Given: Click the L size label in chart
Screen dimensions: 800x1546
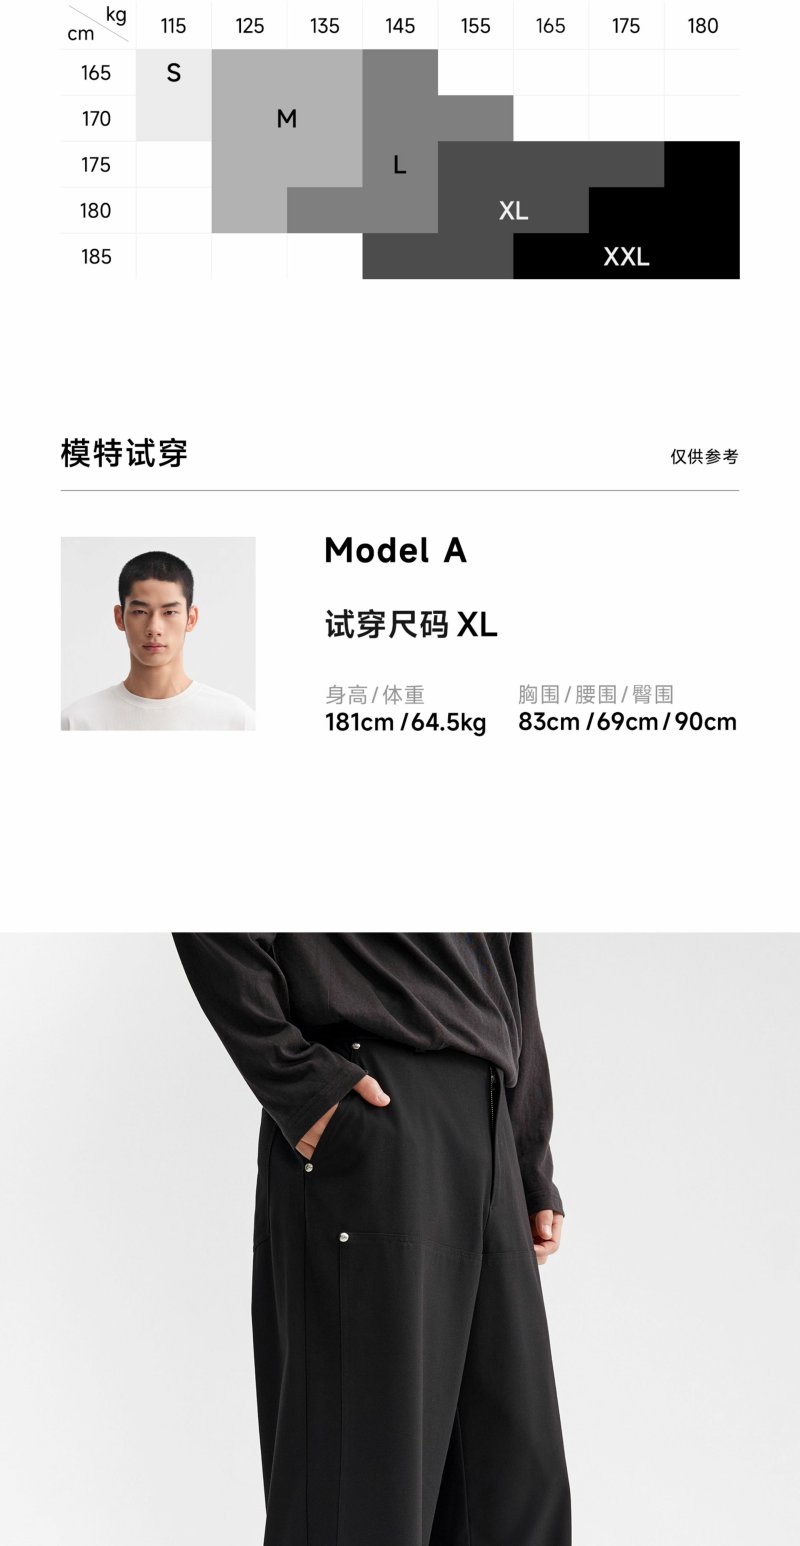Looking at the screenshot, I should tap(400, 165).
